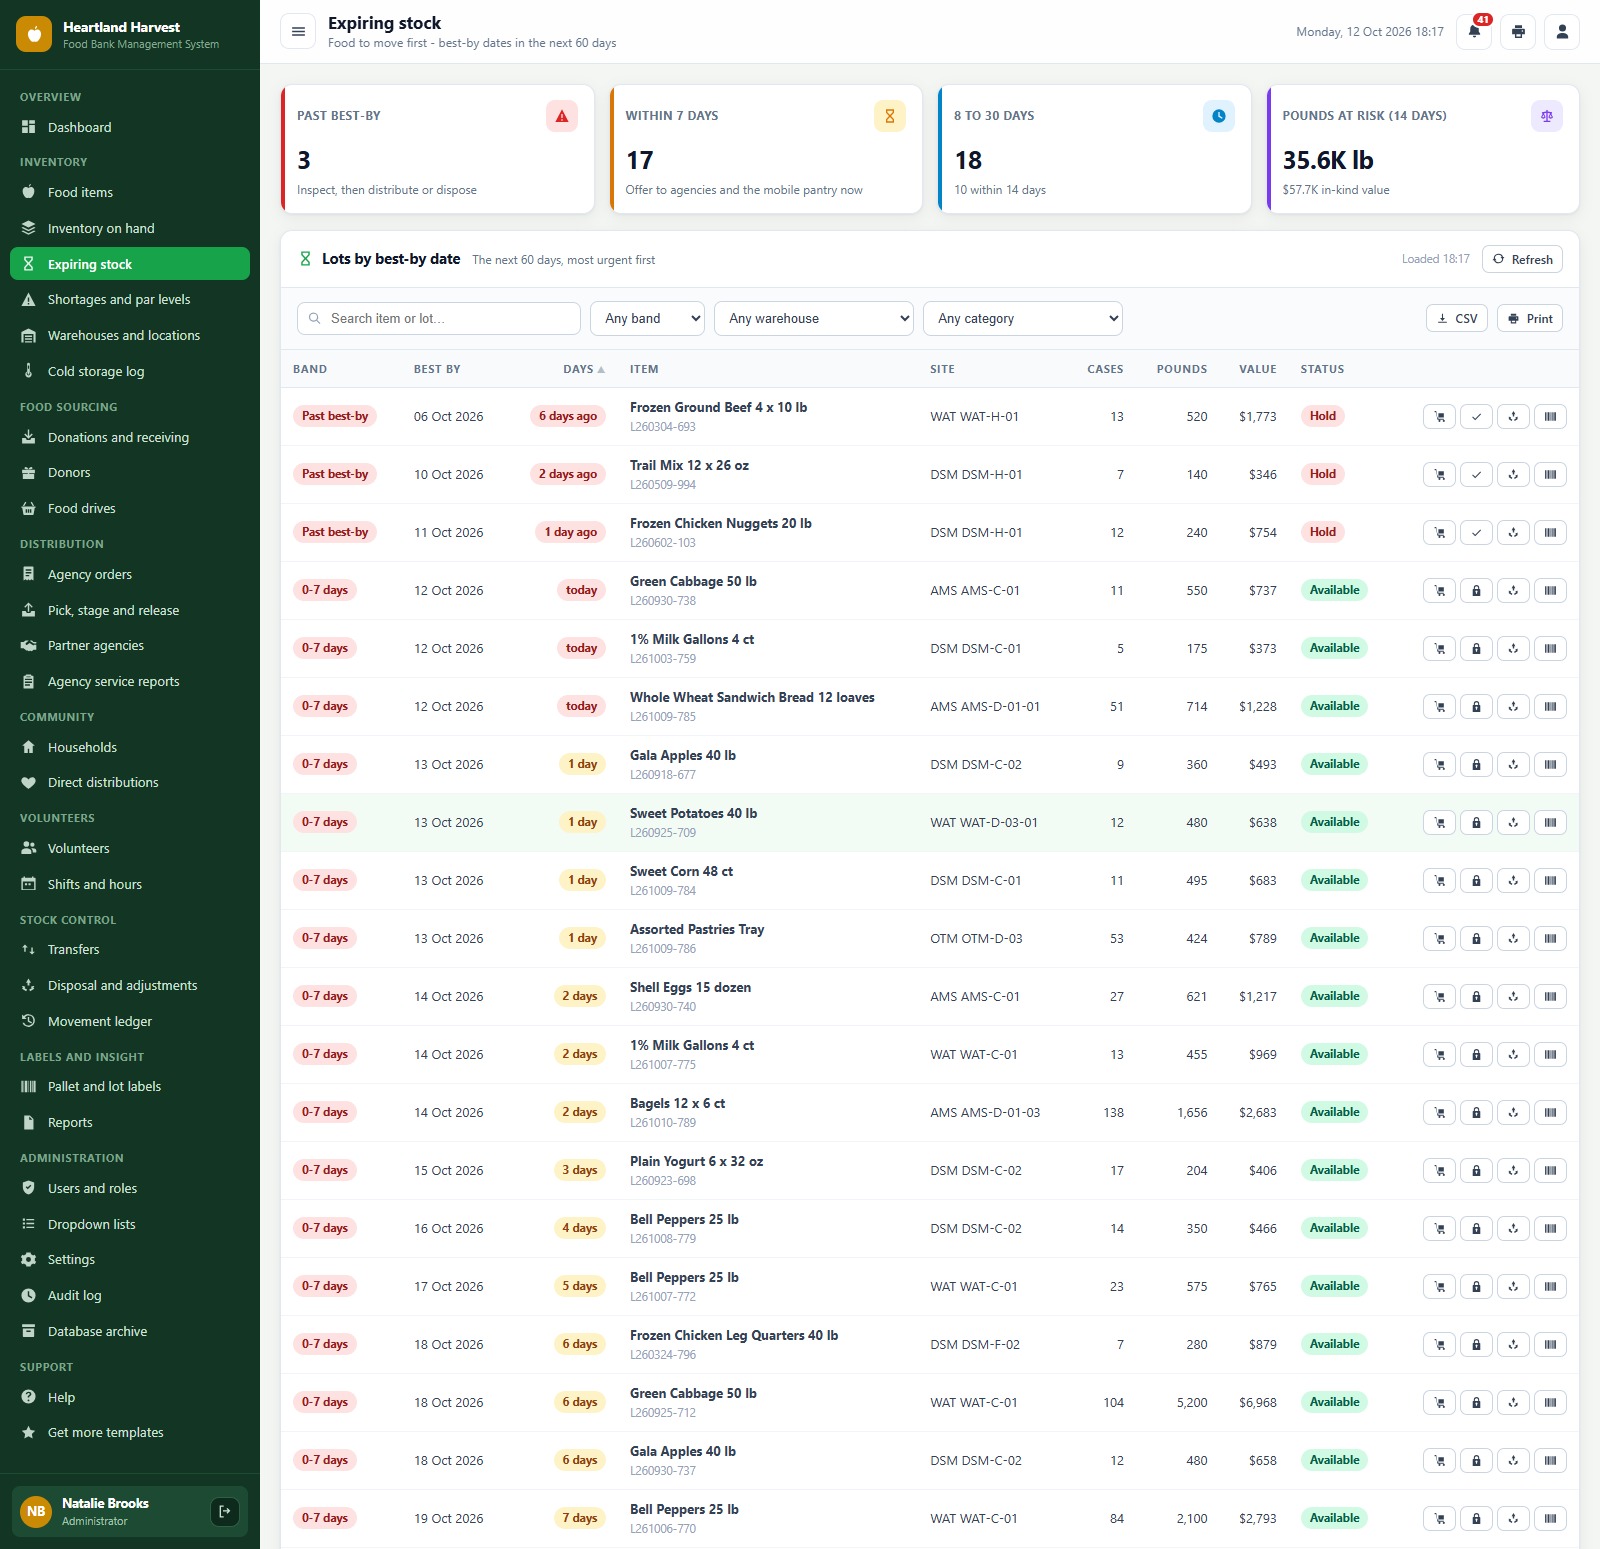Click the Refresh button

click(x=1522, y=260)
